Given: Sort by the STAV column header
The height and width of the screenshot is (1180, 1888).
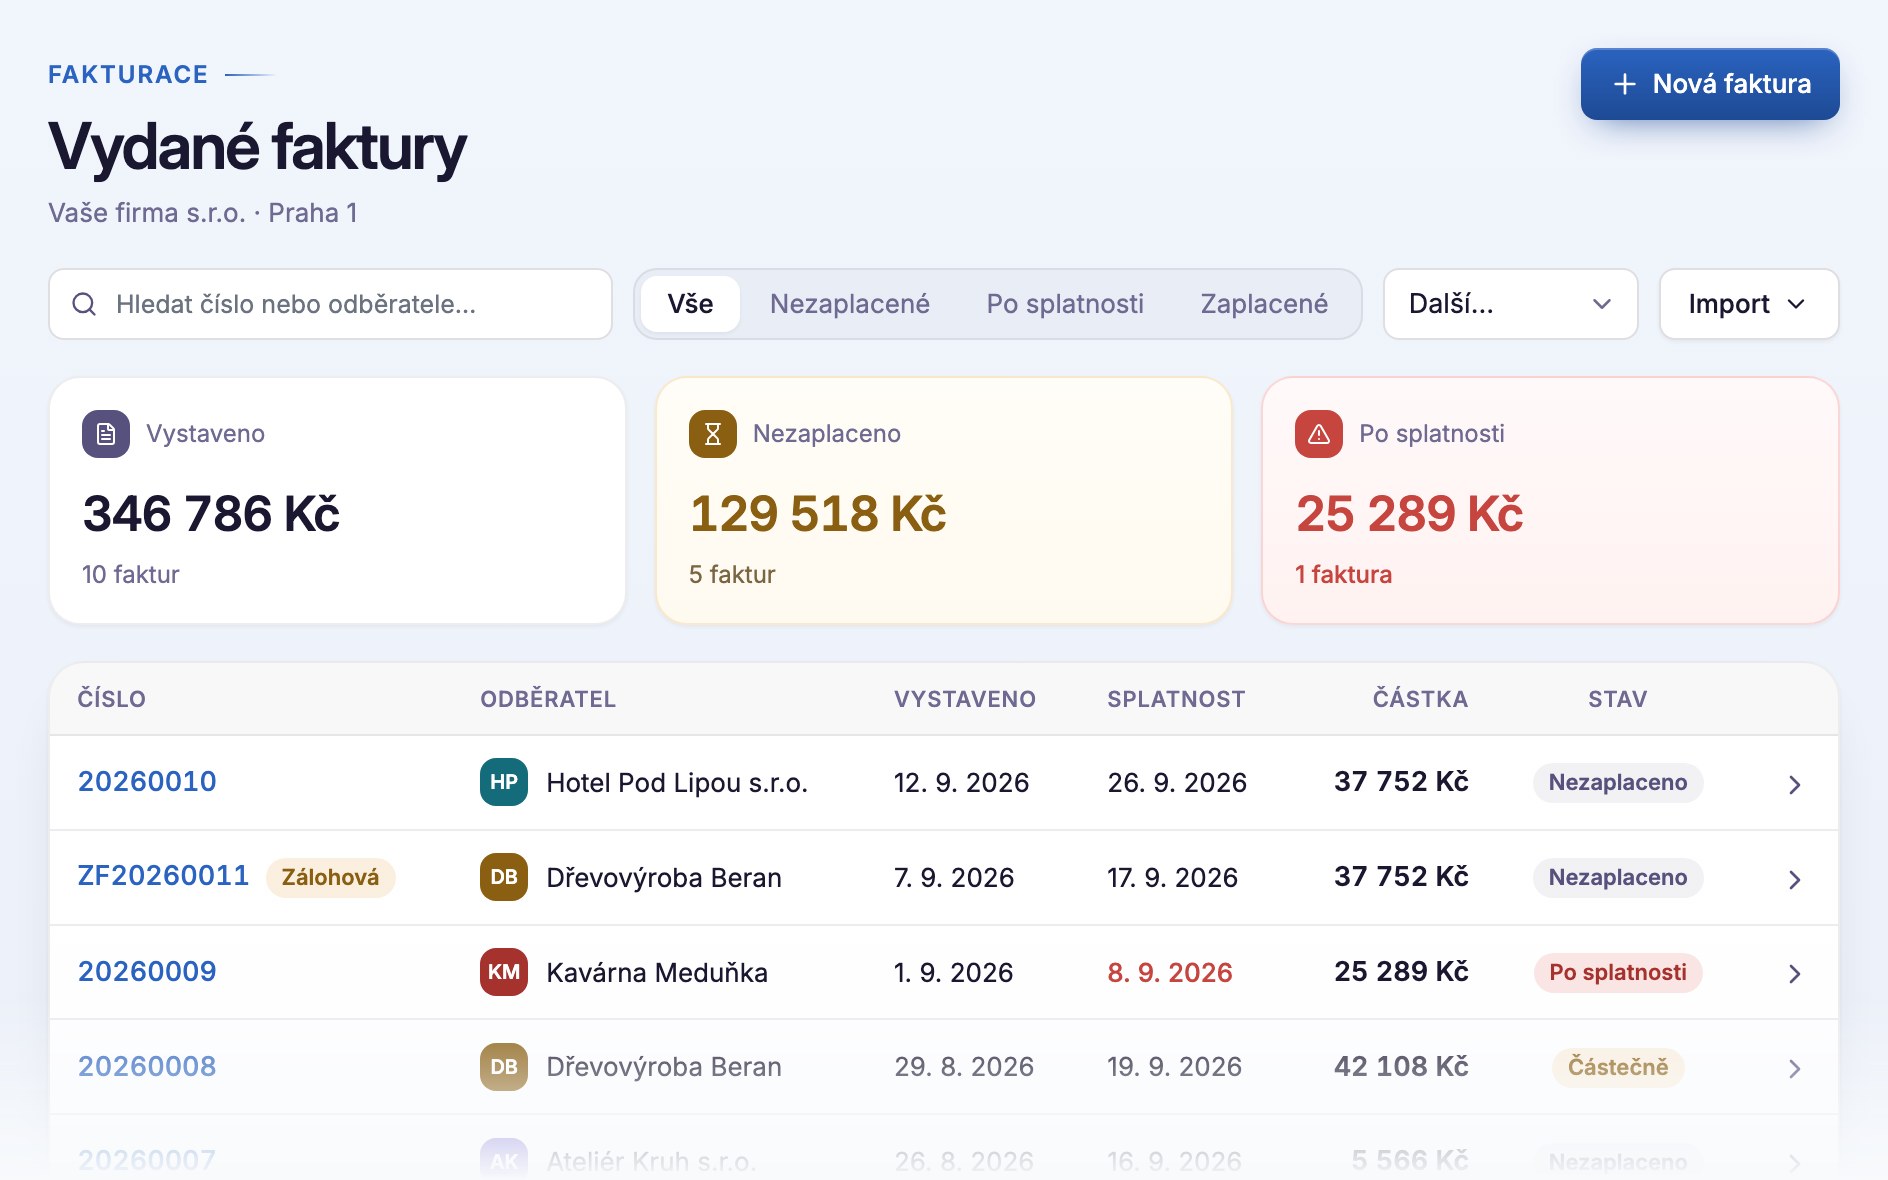Looking at the screenshot, I should point(1618,699).
